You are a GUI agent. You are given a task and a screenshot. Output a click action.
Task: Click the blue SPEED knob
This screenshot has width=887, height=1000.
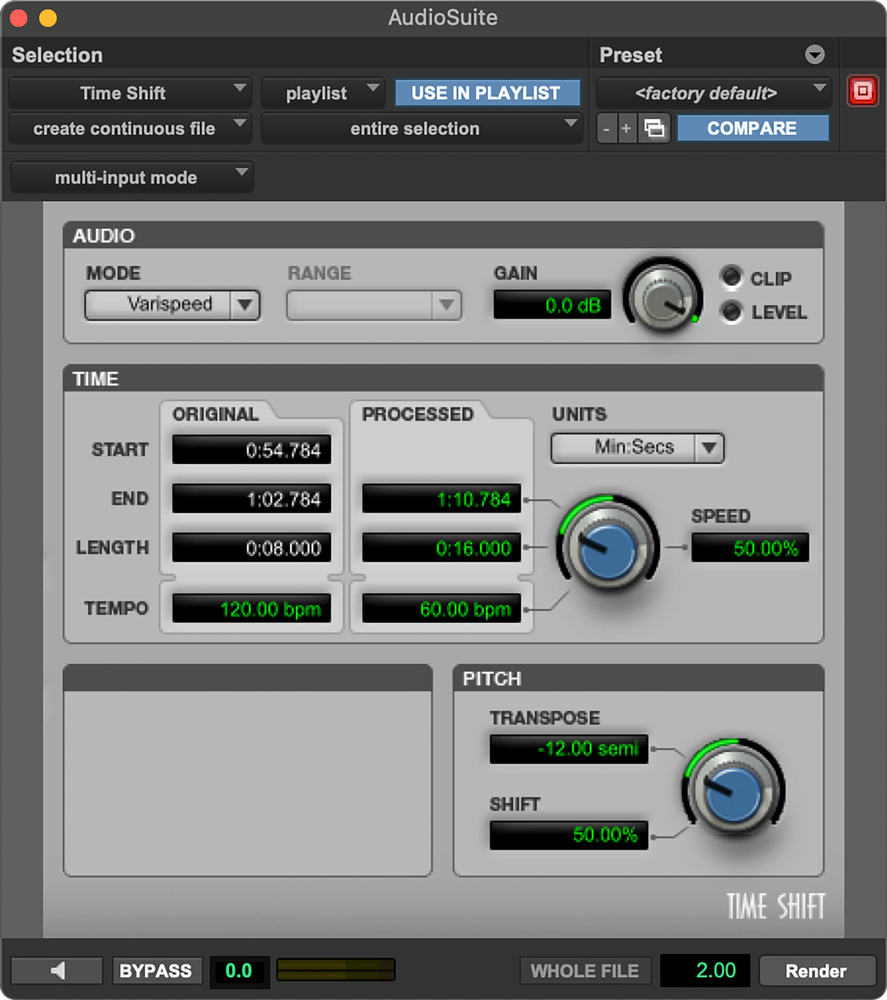[608, 547]
